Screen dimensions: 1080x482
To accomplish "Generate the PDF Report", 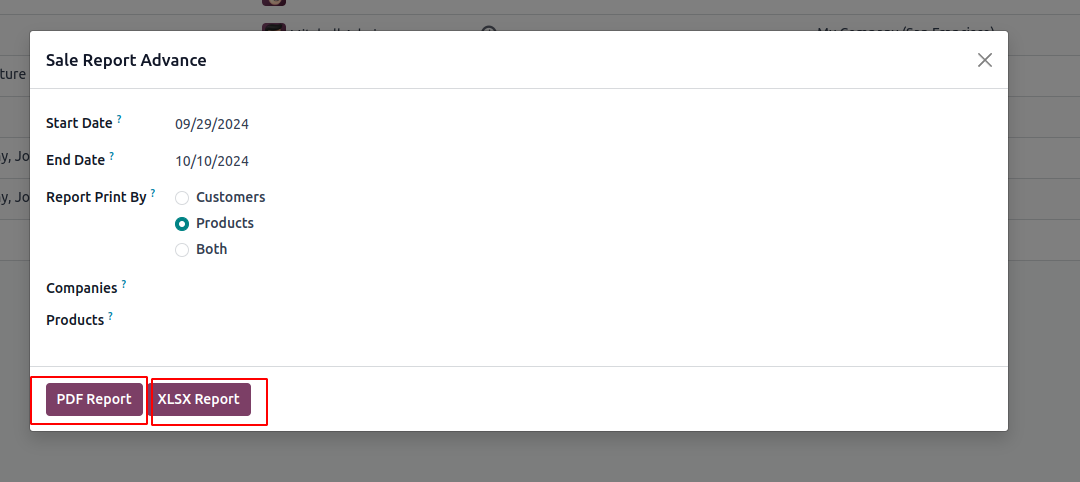I will [94, 399].
